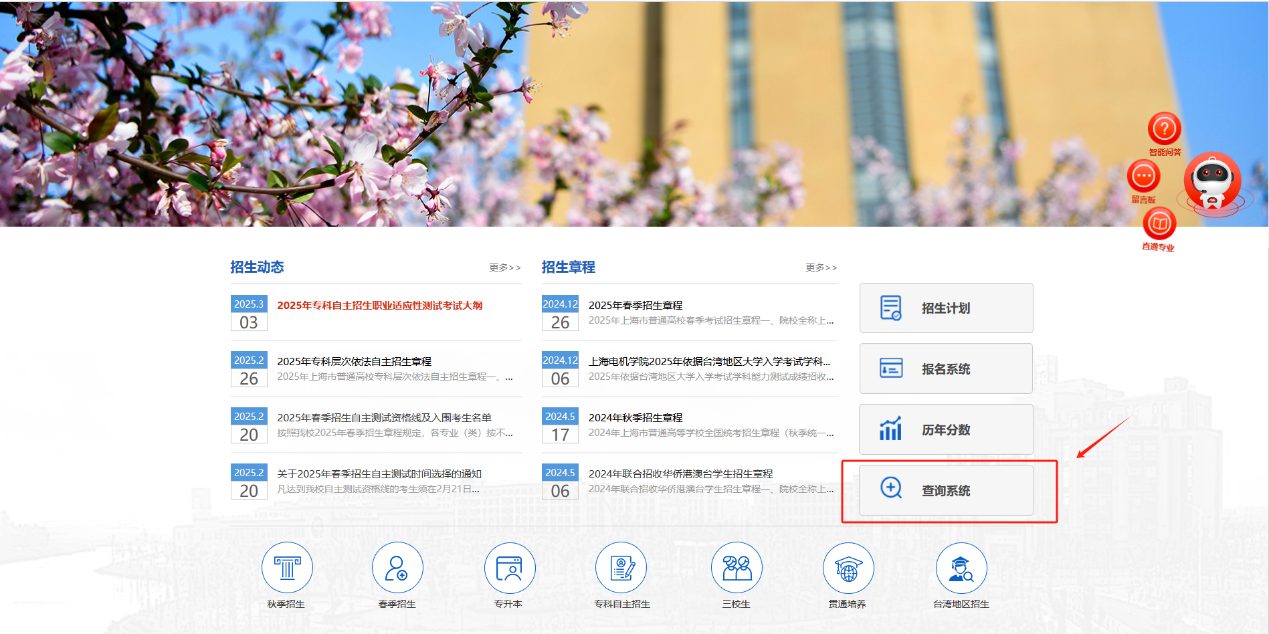This screenshot has width=1269, height=634.
Task: Open the 2024年秋季招生章程 article
Action: point(635,417)
